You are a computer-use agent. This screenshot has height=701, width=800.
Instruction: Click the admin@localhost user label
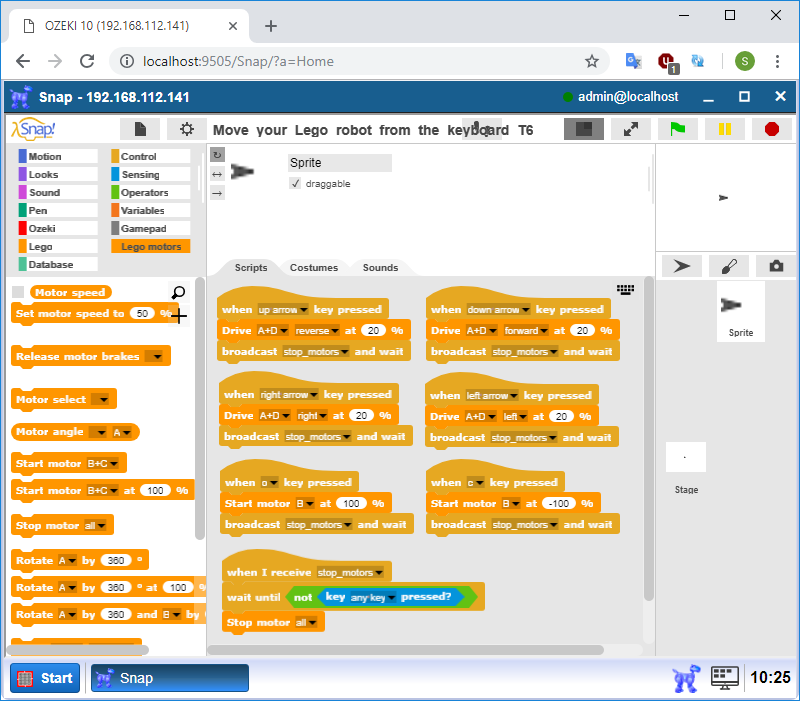(x=628, y=96)
